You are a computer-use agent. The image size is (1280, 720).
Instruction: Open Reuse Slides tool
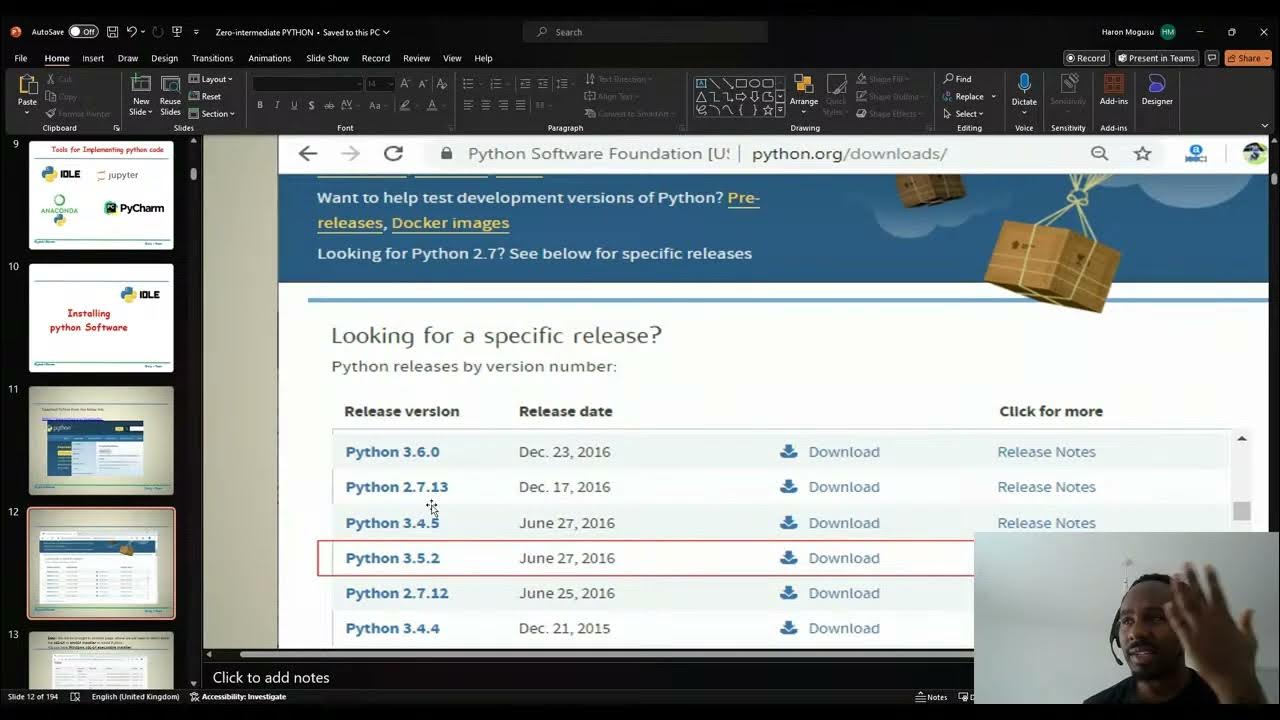[170, 95]
